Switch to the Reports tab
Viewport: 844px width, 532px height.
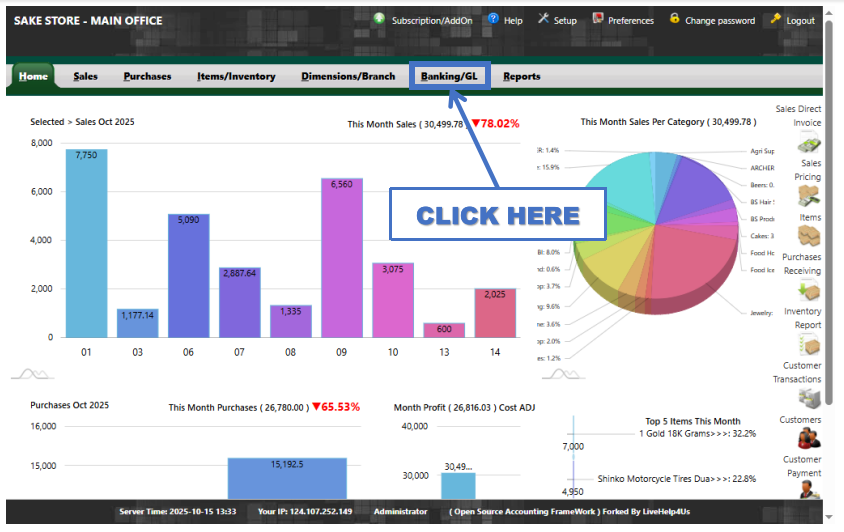click(x=521, y=76)
